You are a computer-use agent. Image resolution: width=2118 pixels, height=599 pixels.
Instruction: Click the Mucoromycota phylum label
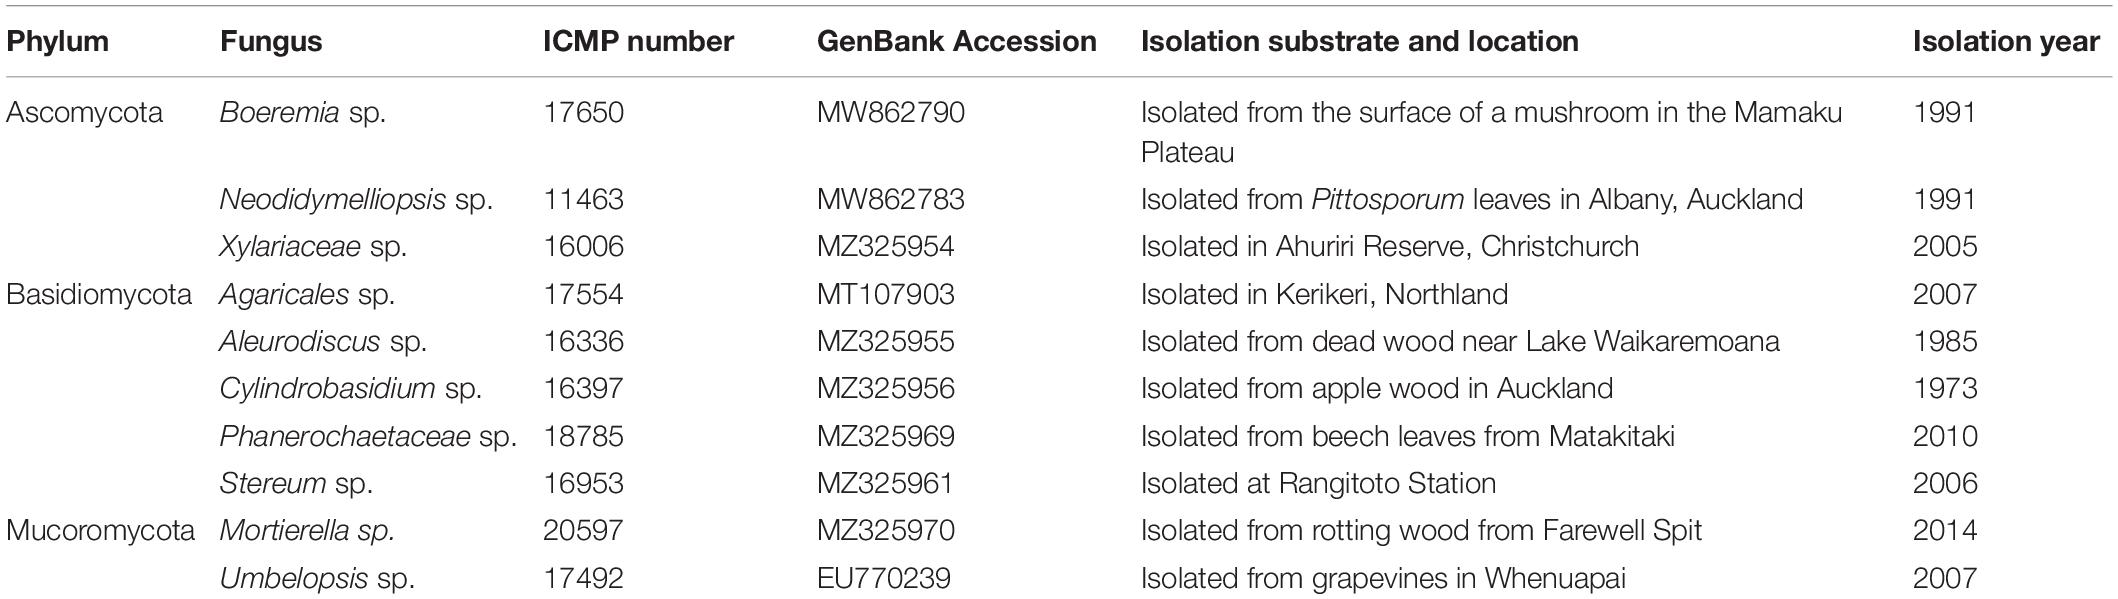(x=100, y=531)
